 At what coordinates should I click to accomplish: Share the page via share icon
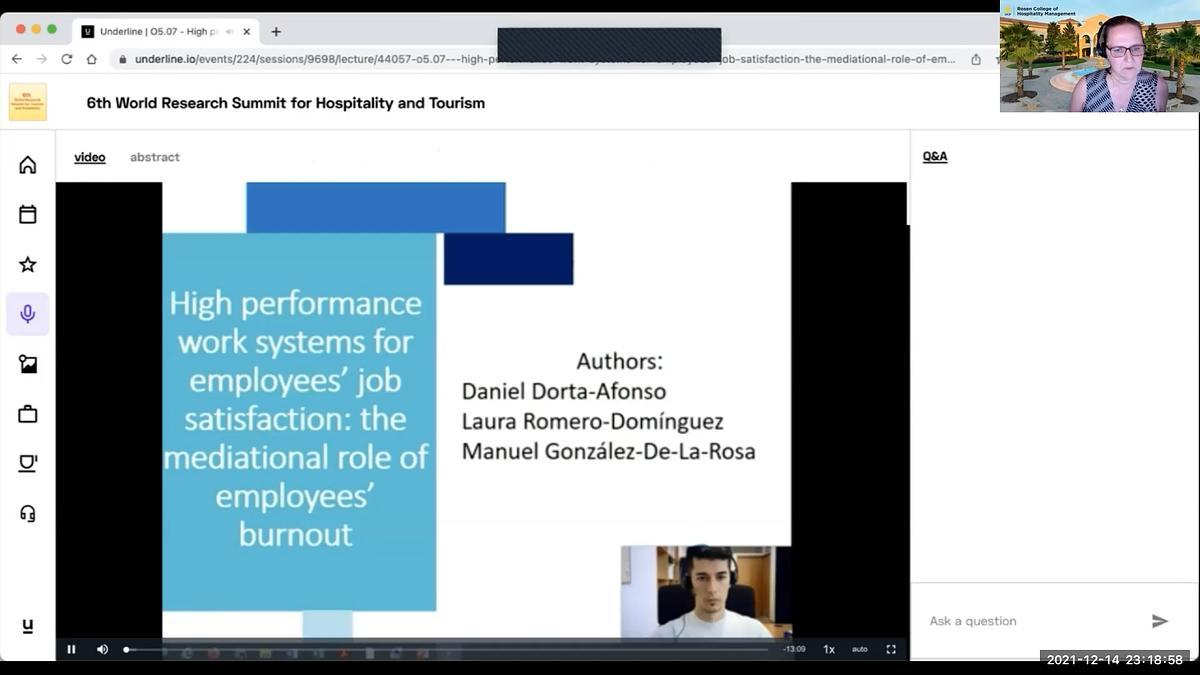[976, 59]
